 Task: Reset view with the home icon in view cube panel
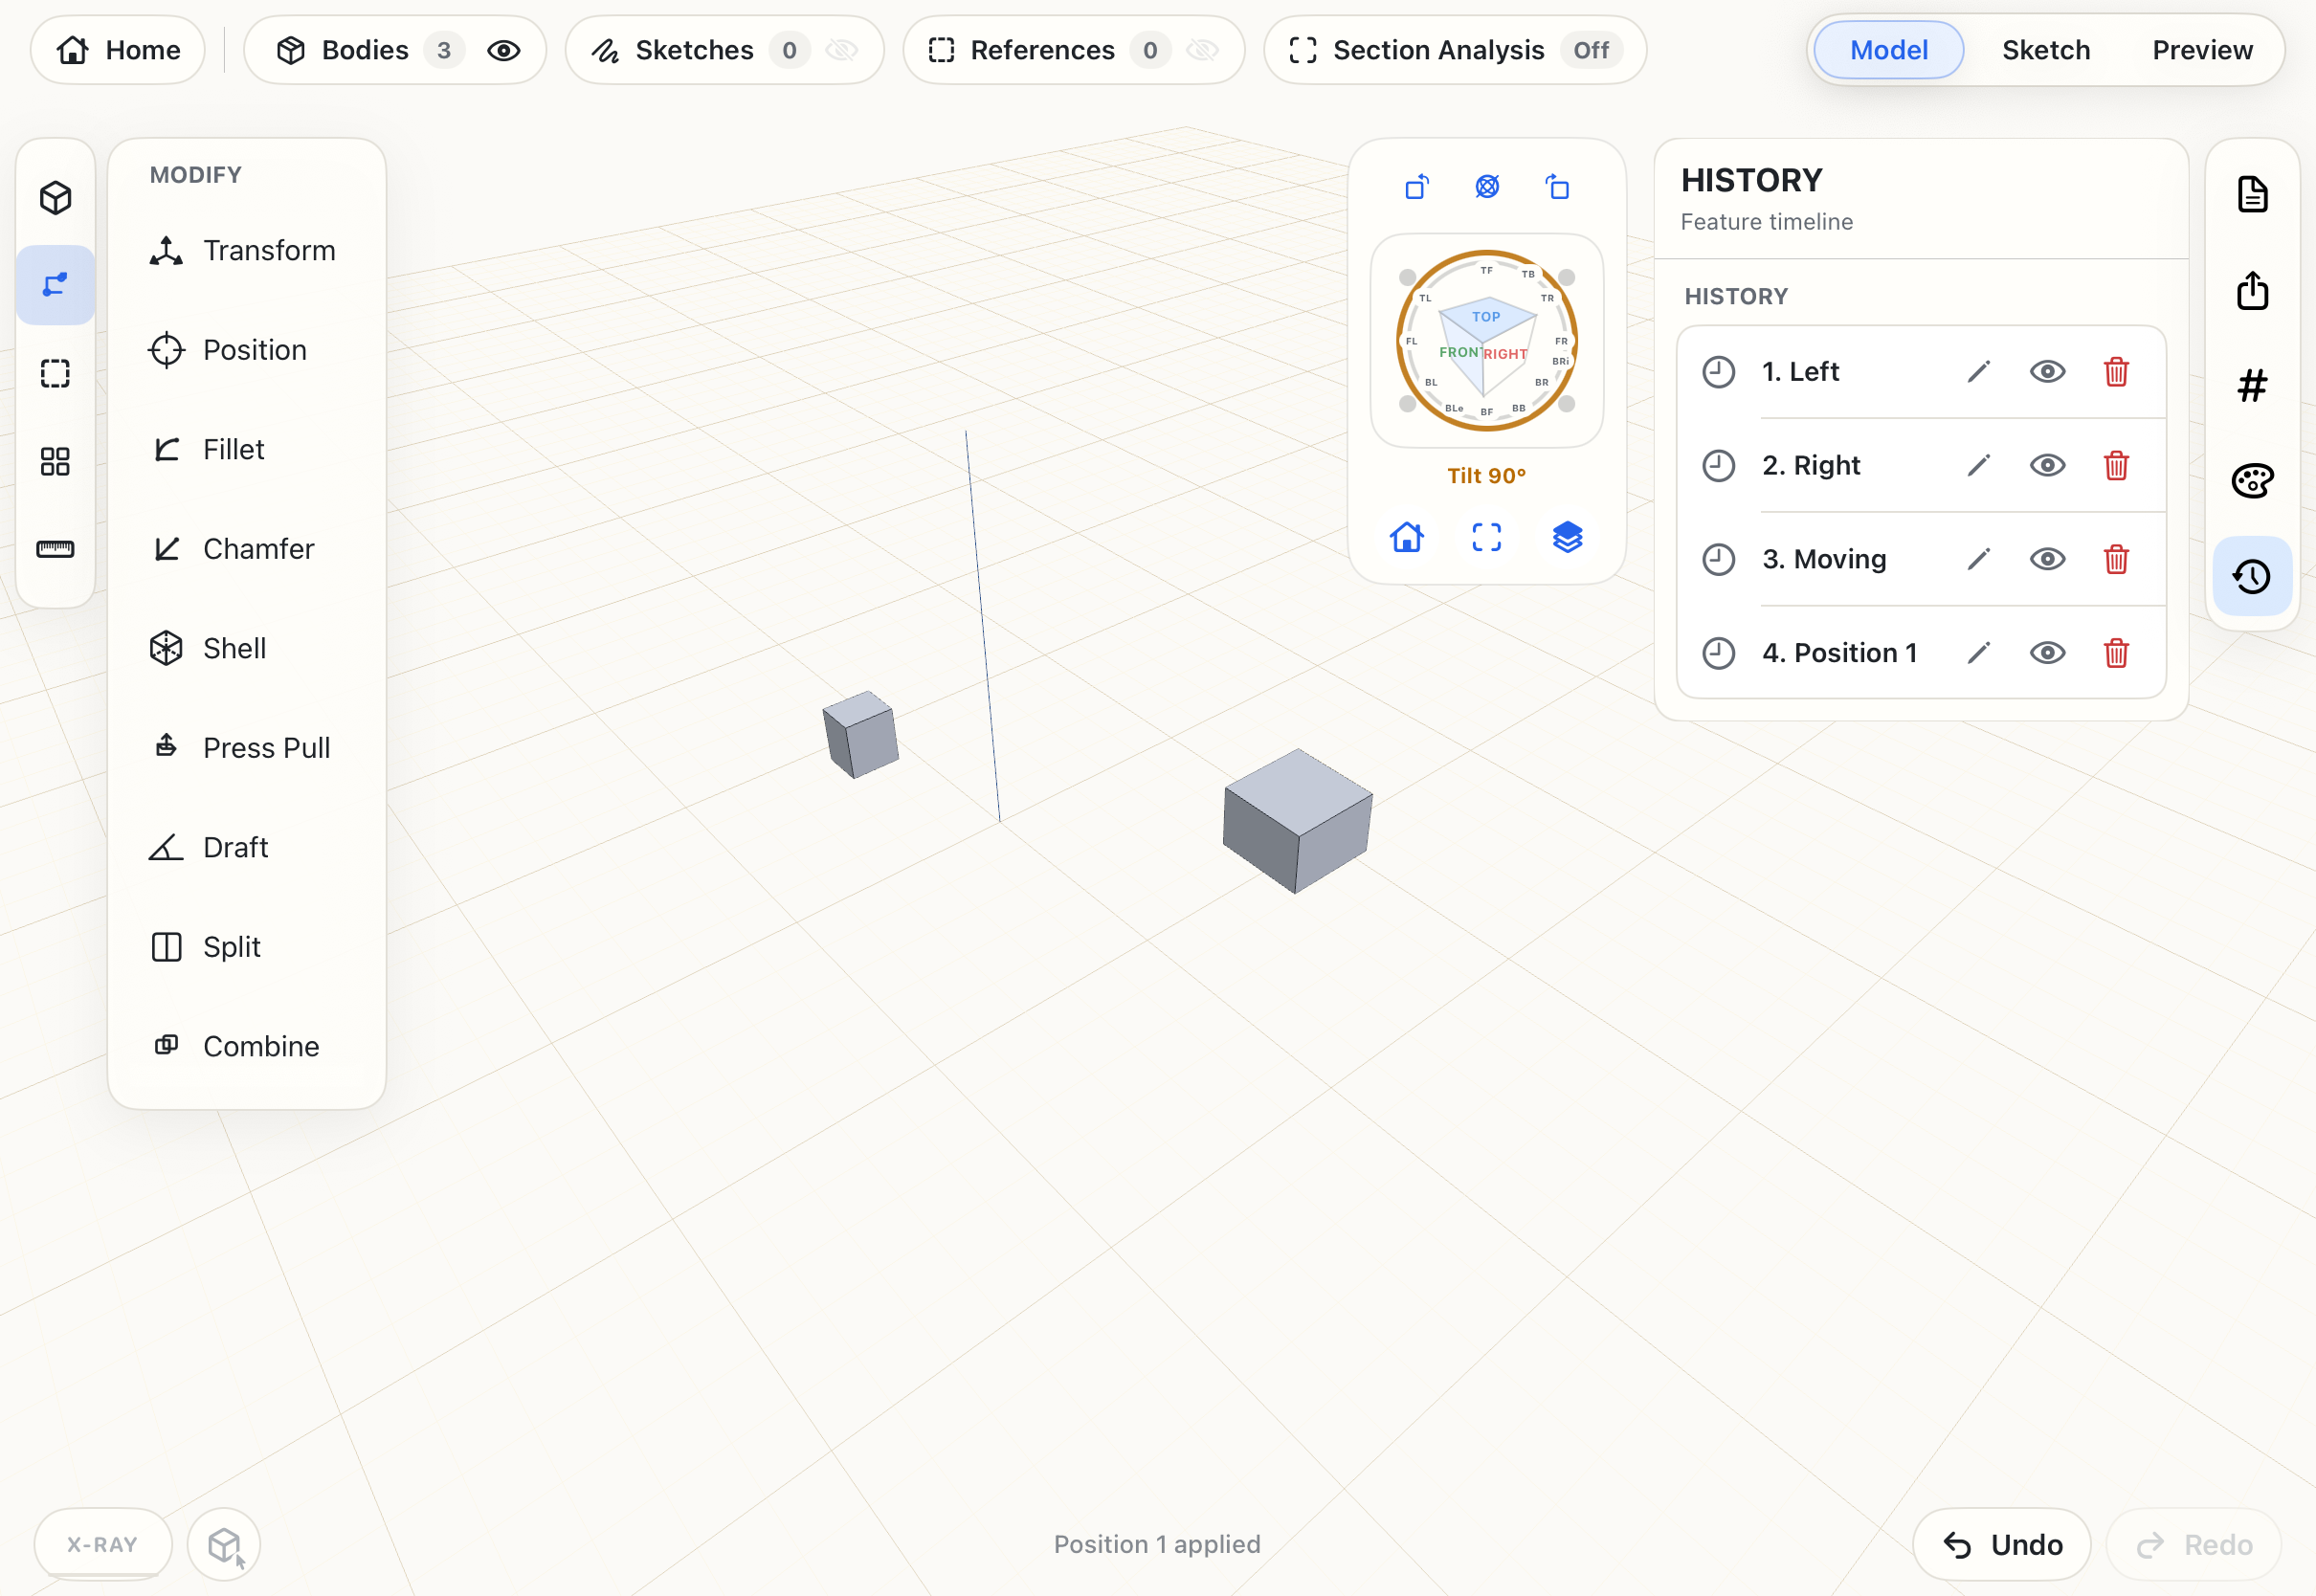coord(1406,537)
